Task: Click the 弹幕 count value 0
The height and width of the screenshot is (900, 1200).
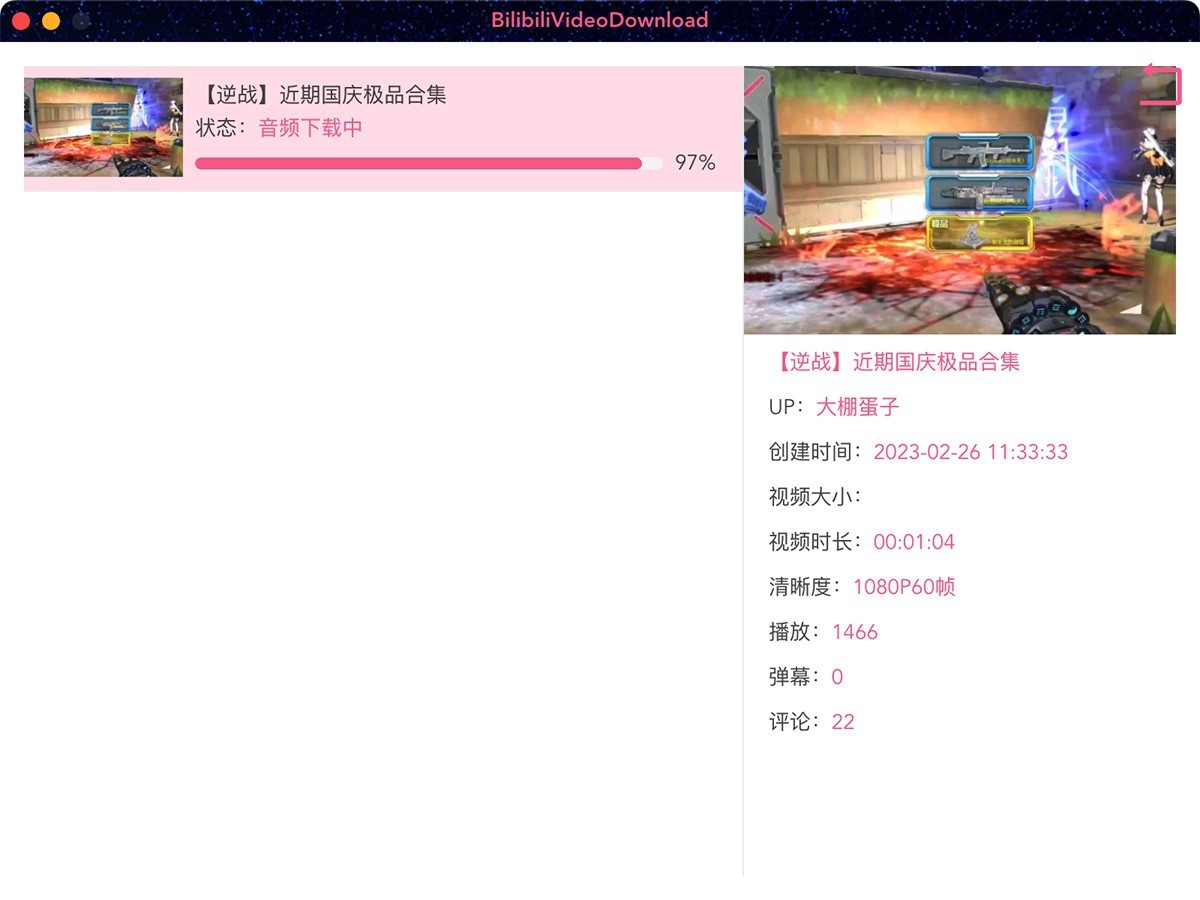Action: tap(837, 677)
